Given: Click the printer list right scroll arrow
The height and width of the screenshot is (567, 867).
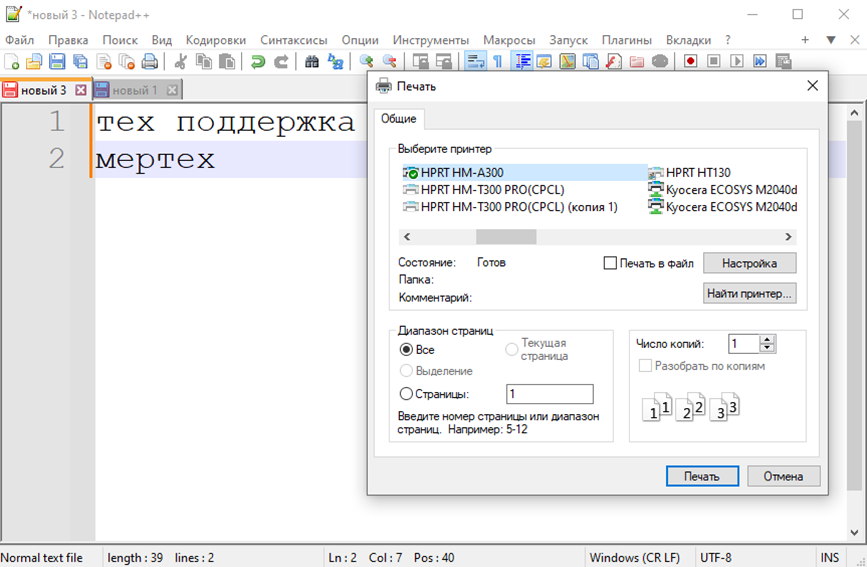Looking at the screenshot, I should tap(788, 237).
